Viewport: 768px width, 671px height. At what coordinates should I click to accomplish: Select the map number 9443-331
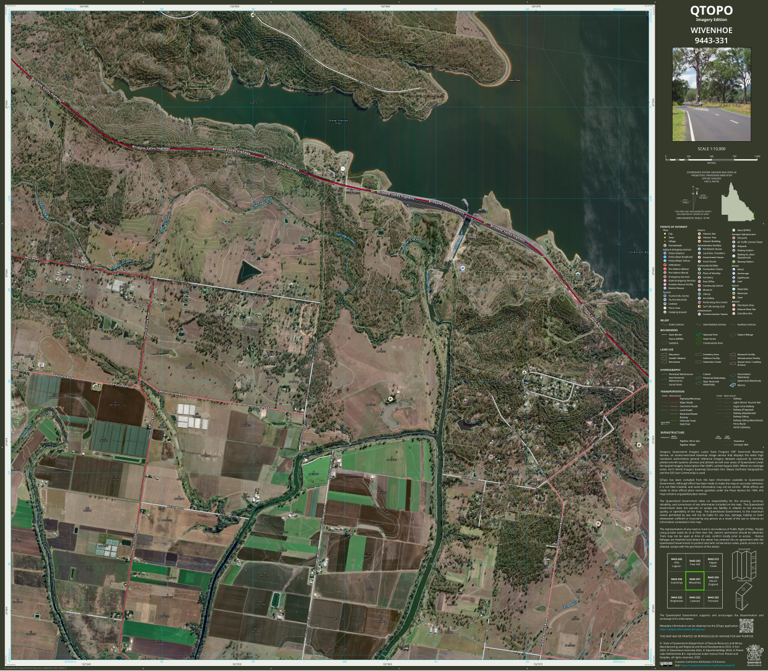[711, 41]
